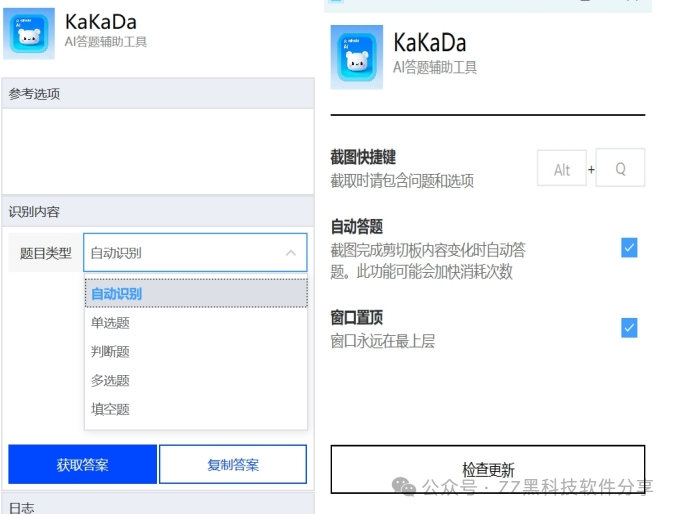675x514 pixels.
Task: Click the 截取时请包含问题和选项 hint text
Action: pos(402,181)
